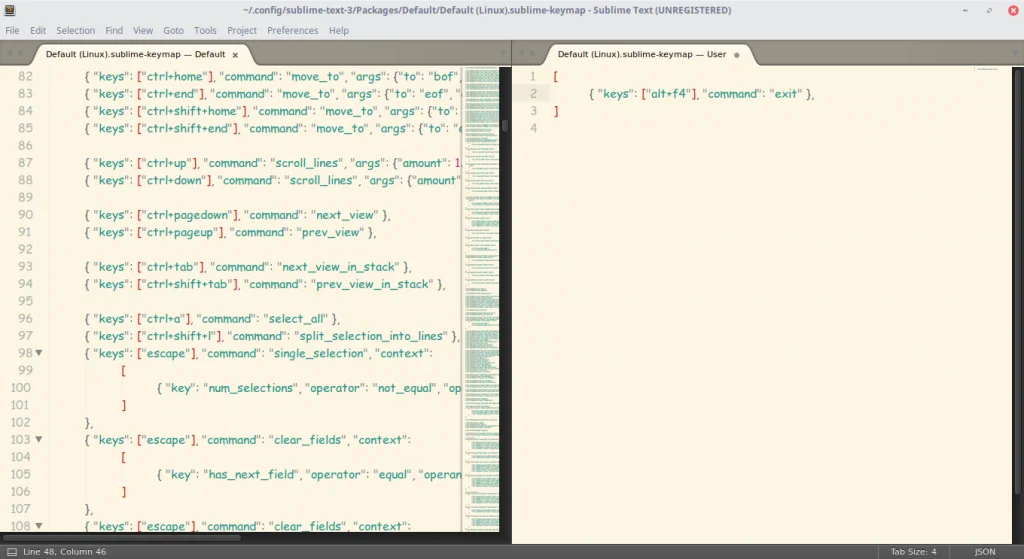The image size is (1024, 559).
Task: Open the Preferences menu
Action: coord(292,31)
